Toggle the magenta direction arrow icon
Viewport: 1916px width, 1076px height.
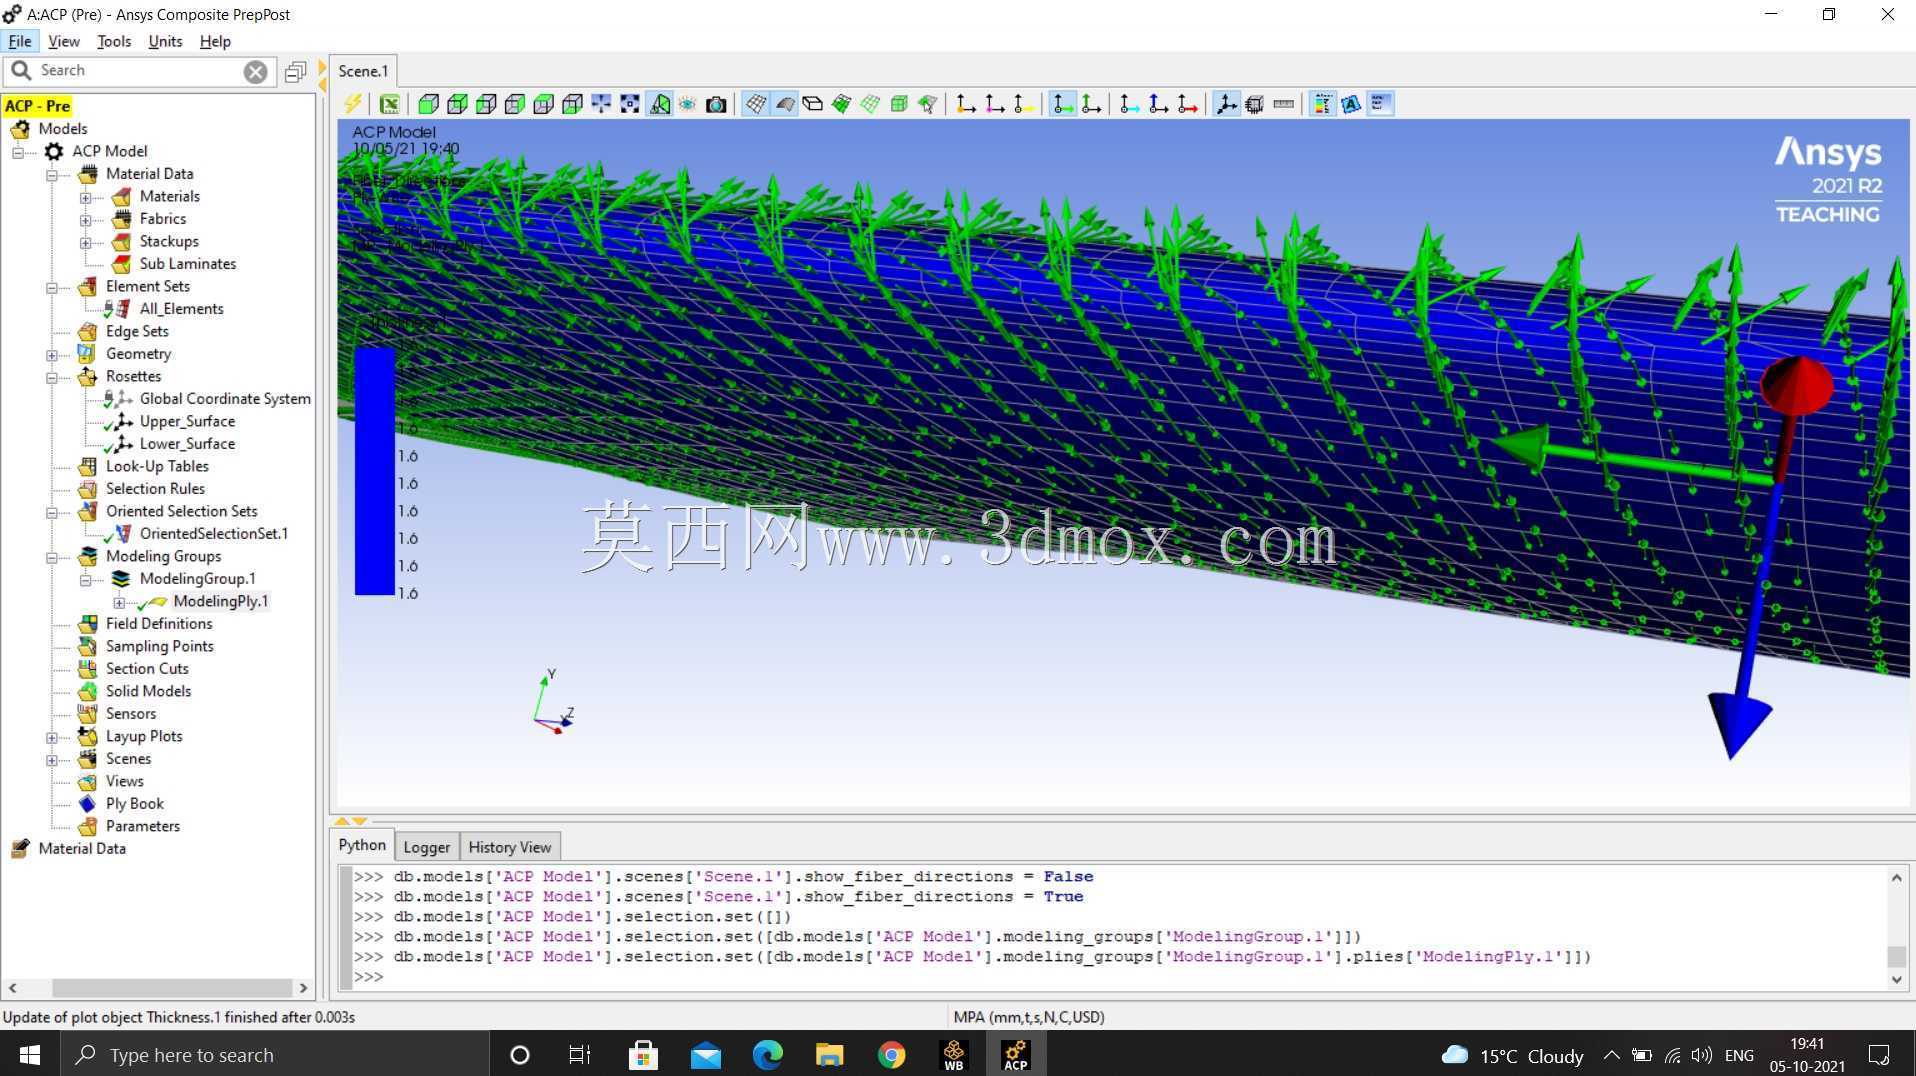[x=995, y=104]
